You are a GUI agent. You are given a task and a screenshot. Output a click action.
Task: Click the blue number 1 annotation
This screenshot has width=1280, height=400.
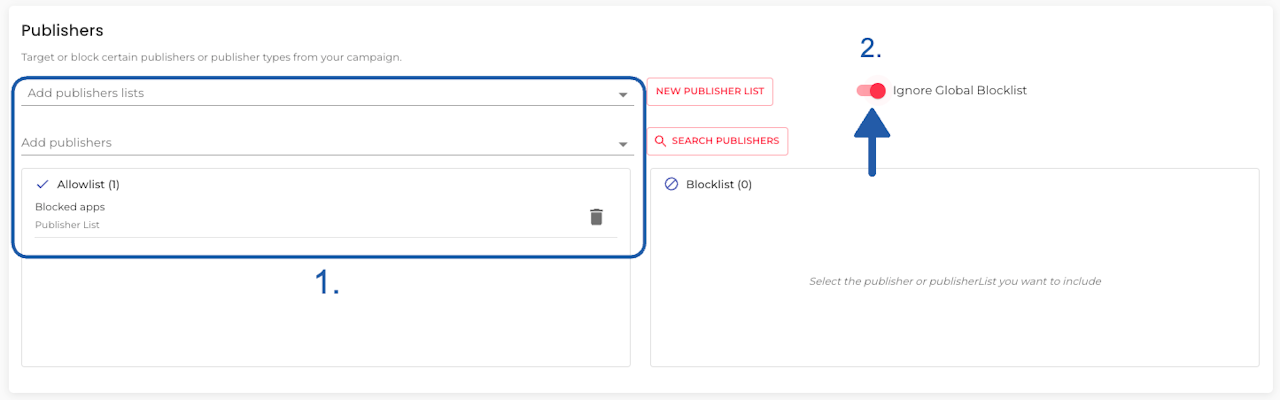coord(328,283)
